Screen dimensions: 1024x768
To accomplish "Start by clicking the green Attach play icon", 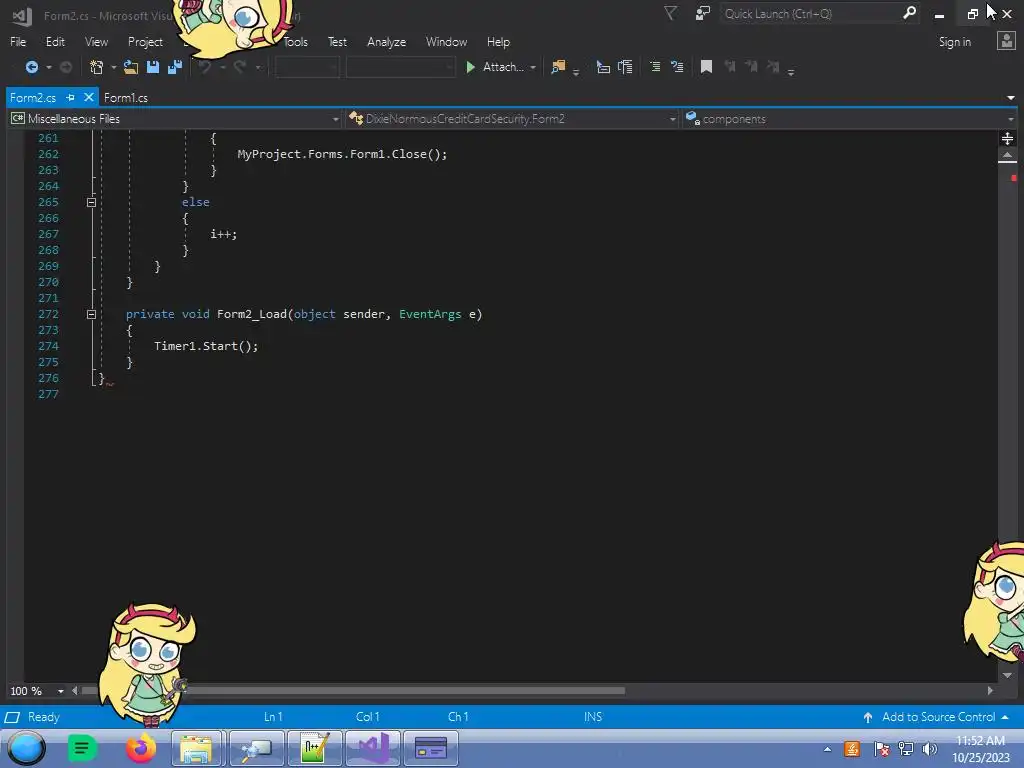I will (470, 67).
